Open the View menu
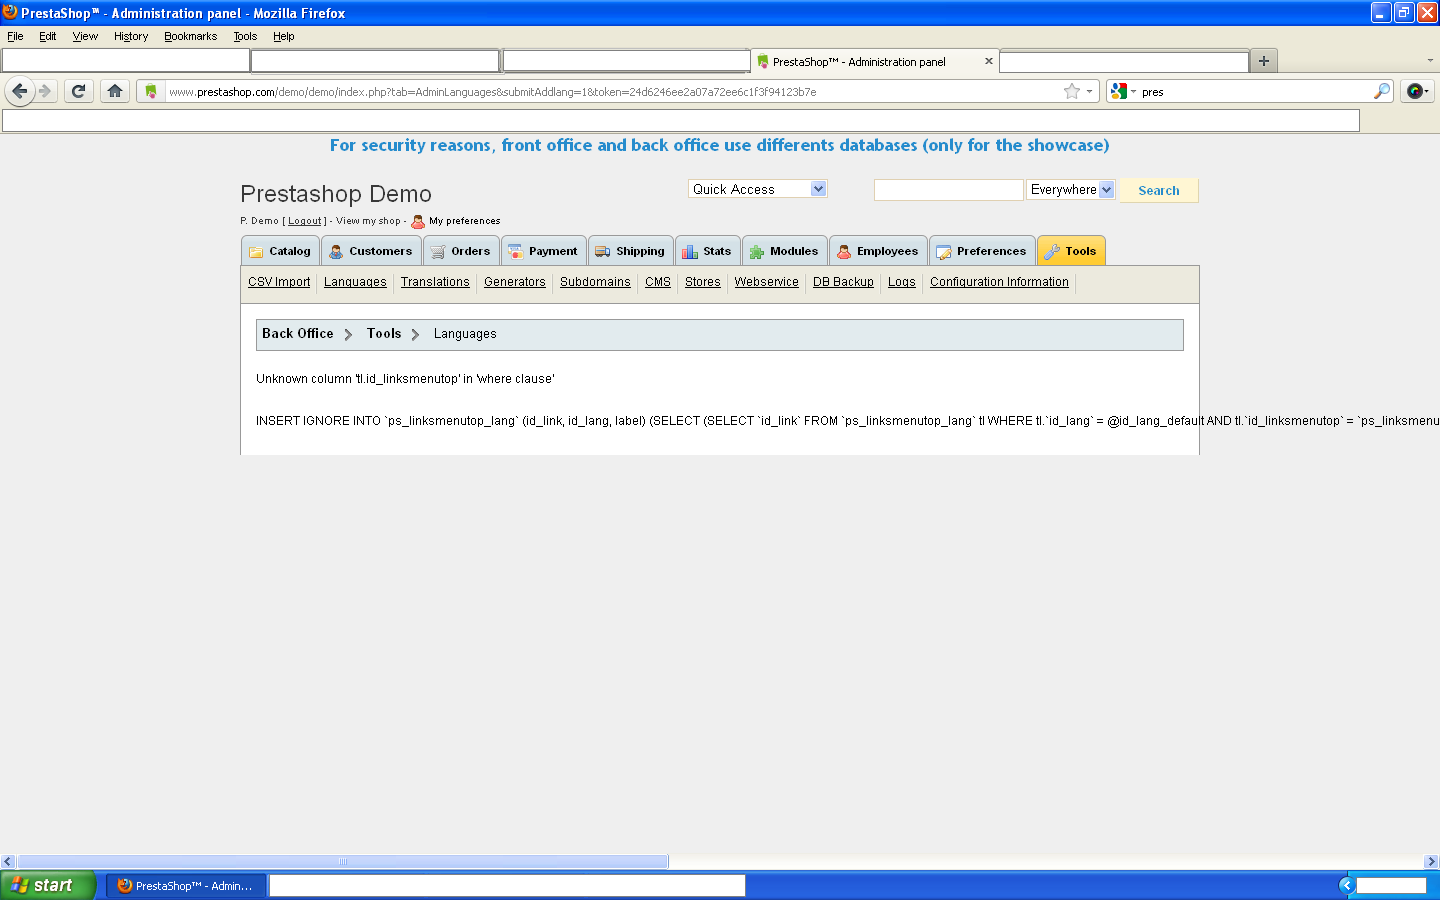This screenshot has width=1440, height=900. (85, 36)
